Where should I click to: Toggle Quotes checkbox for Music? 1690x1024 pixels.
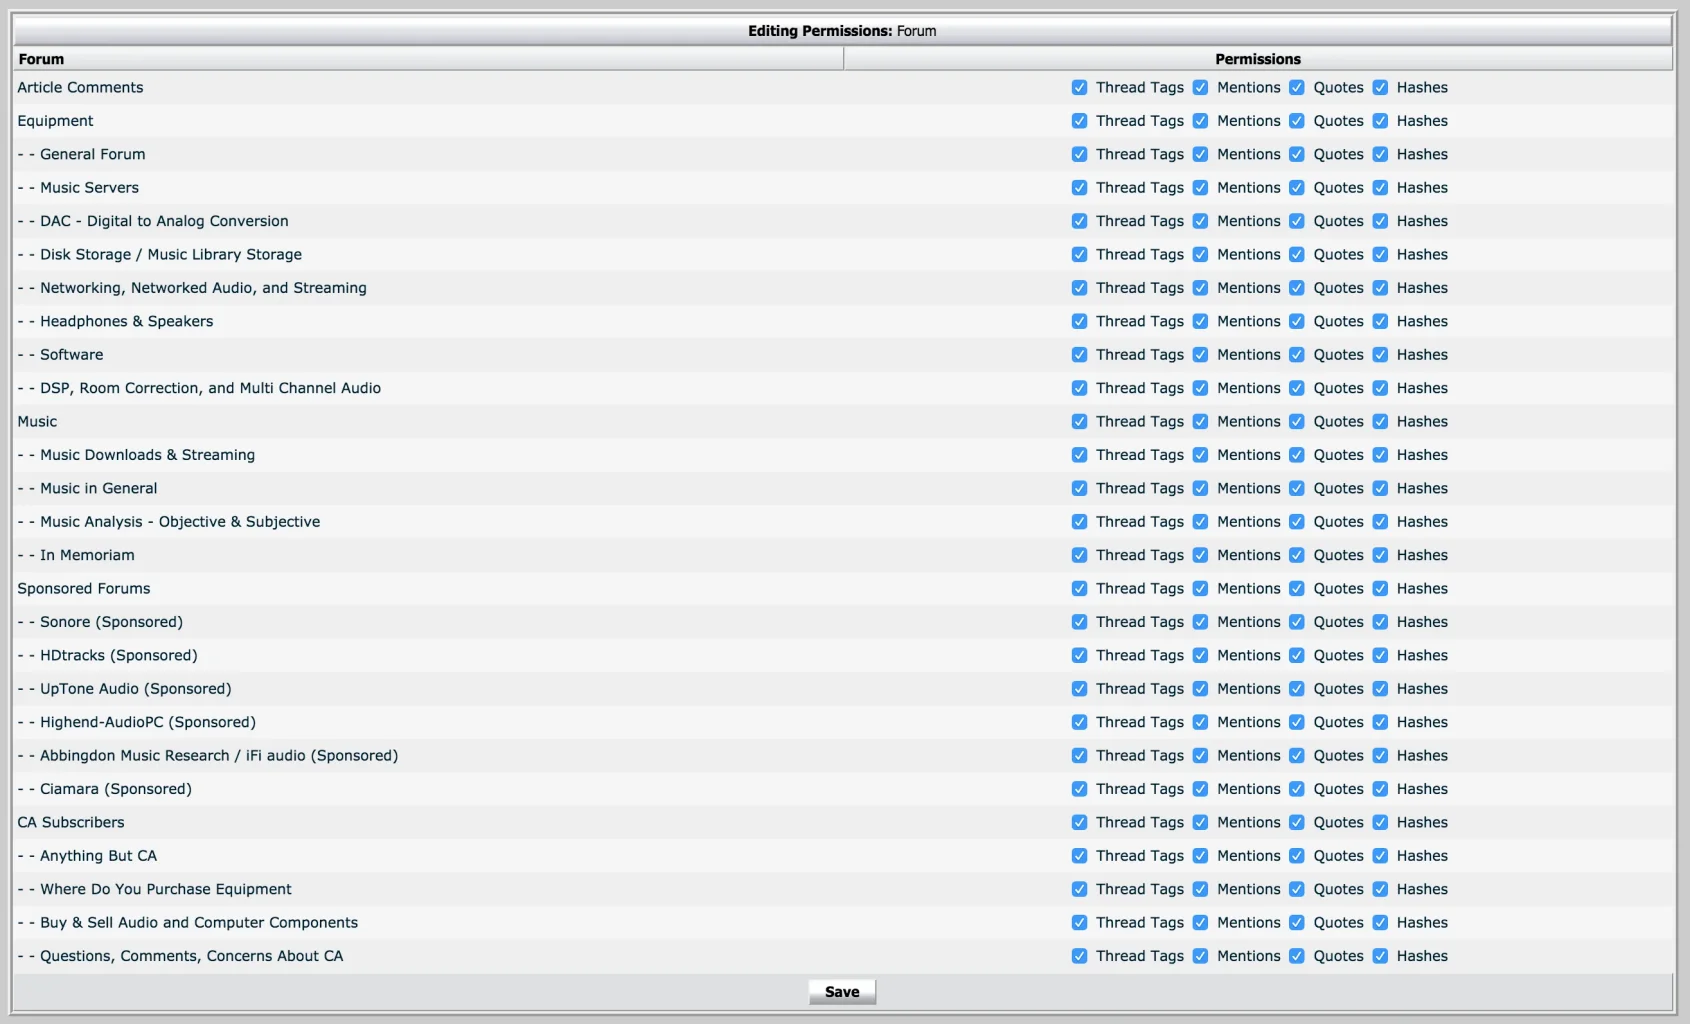click(1297, 422)
